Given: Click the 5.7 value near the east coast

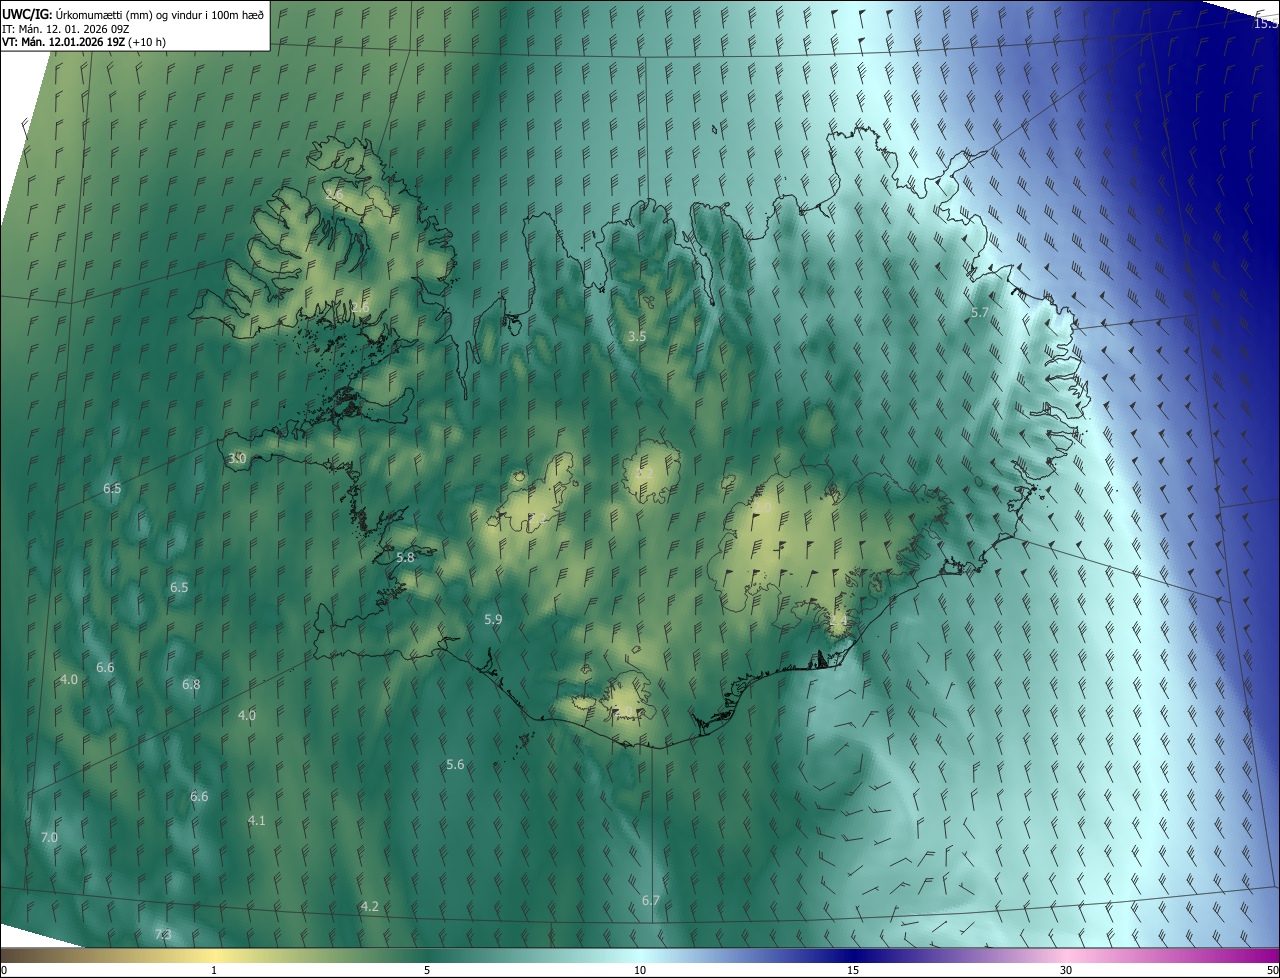Looking at the screenshot, I should [980, 313].
